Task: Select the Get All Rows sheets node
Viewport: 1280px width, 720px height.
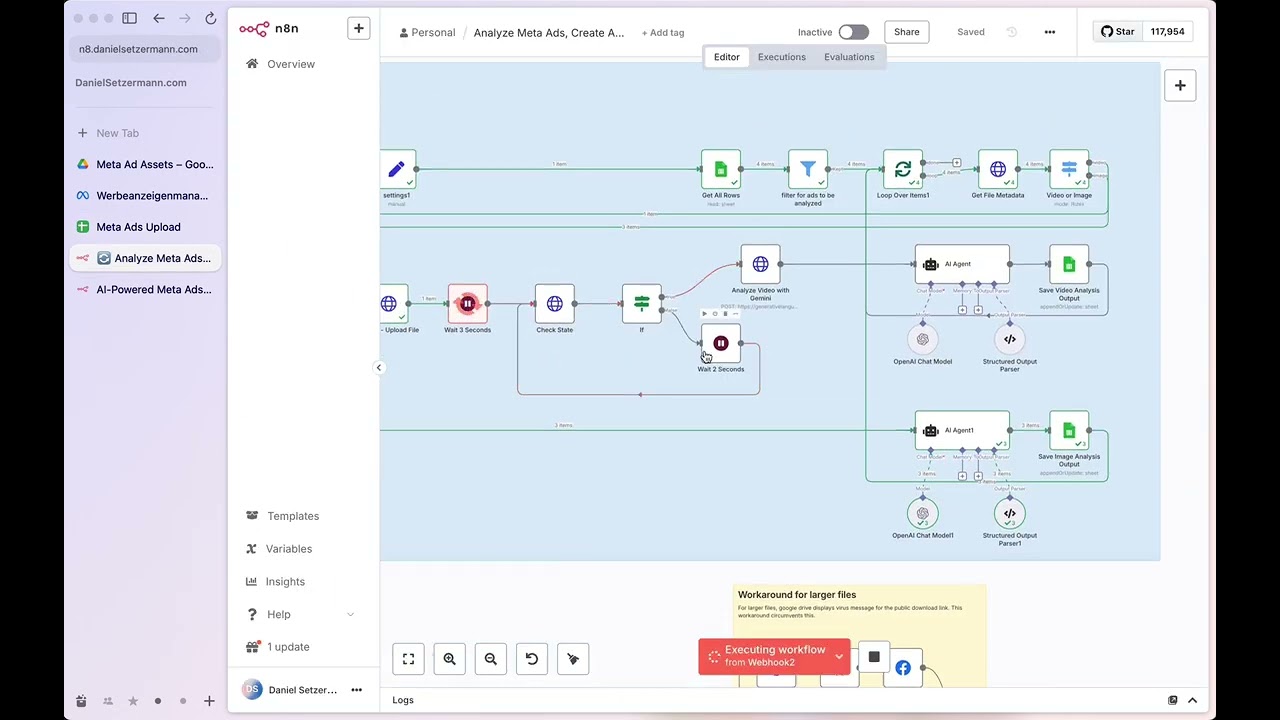Action: 720,169
